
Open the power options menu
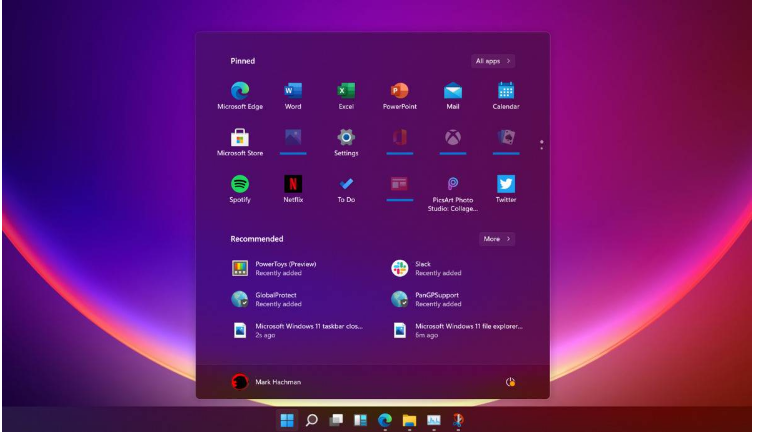[x=511, y=382]
